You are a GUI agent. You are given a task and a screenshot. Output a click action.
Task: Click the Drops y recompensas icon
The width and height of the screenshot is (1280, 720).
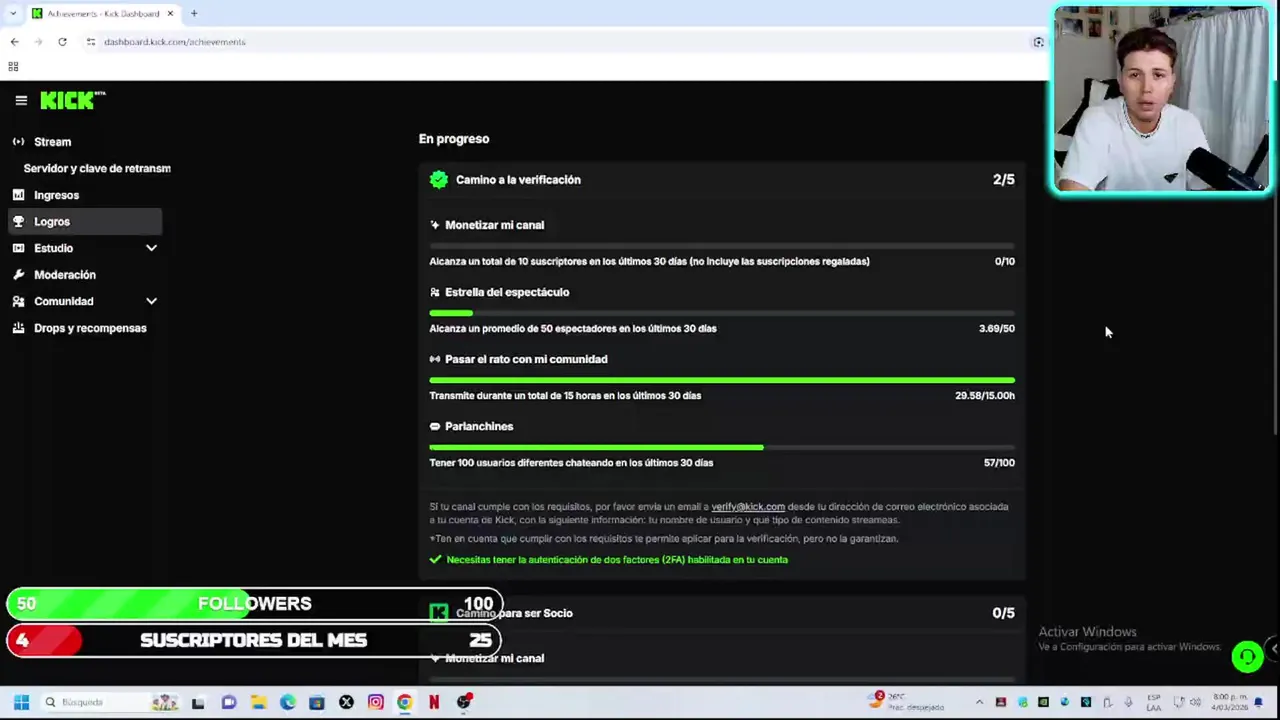[18, 328]
